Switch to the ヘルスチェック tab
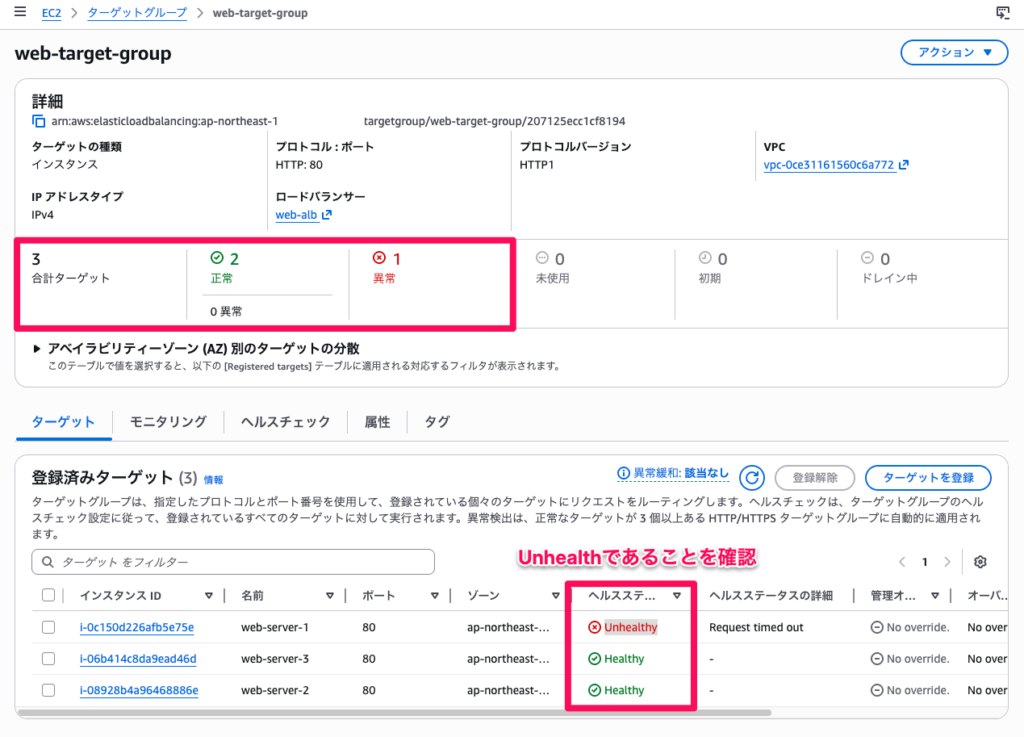This screenshot has width=1024, height=737. pyautogui.click(x=285, y=422)
